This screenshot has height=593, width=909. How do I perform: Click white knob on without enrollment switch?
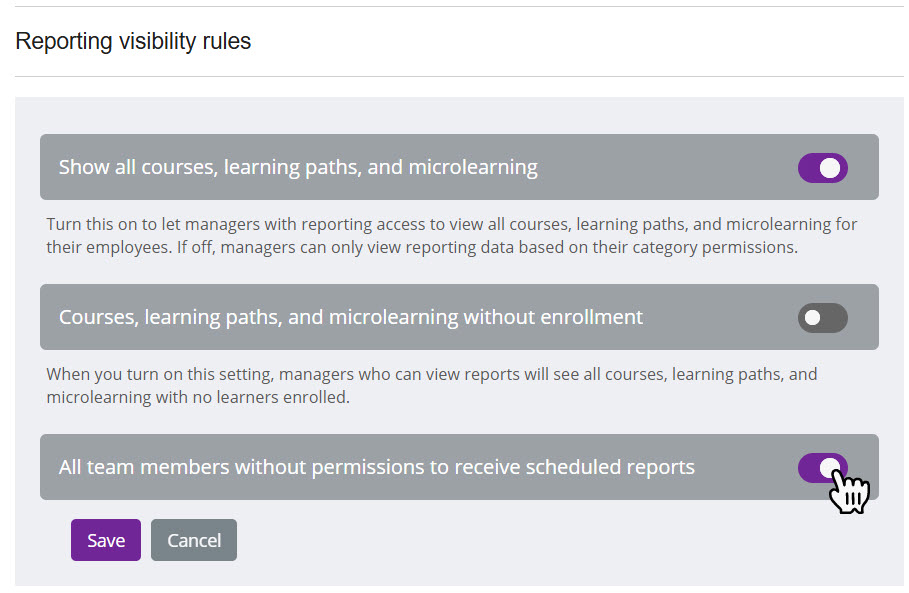pos(812,318)
